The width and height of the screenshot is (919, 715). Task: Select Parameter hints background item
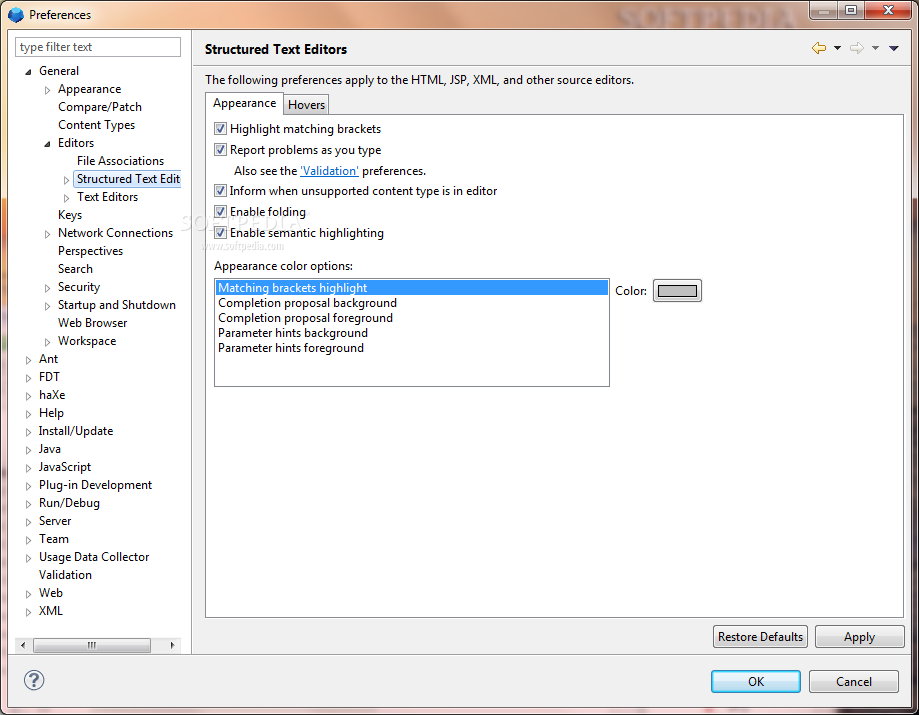tap(411, 333)
